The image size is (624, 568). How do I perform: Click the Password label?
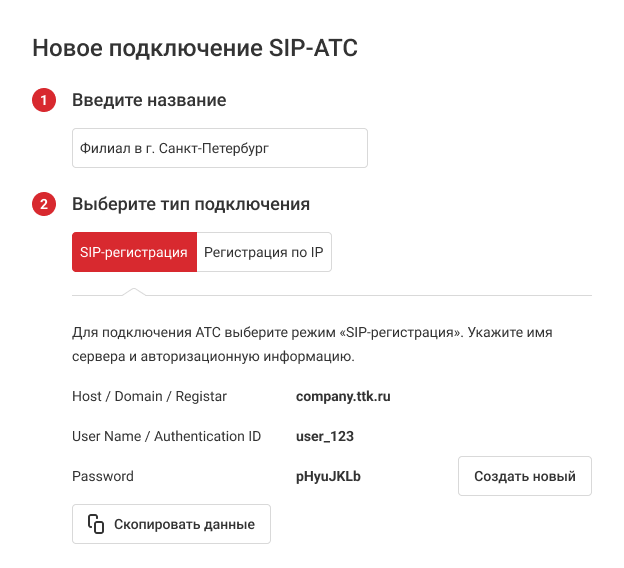click(103, 476)
